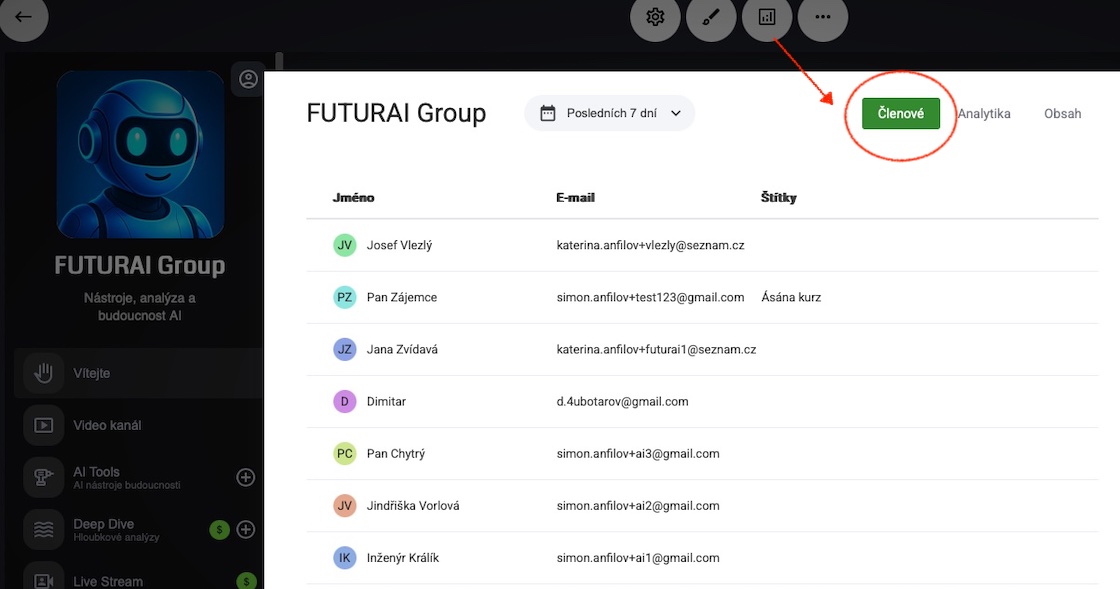Image resolution: width=1120 pixels, height=589 pixels.
Task: Click the JV avatar of Jindřiška Vorlová
Action: pyautogui.click(x=345, y=505)
